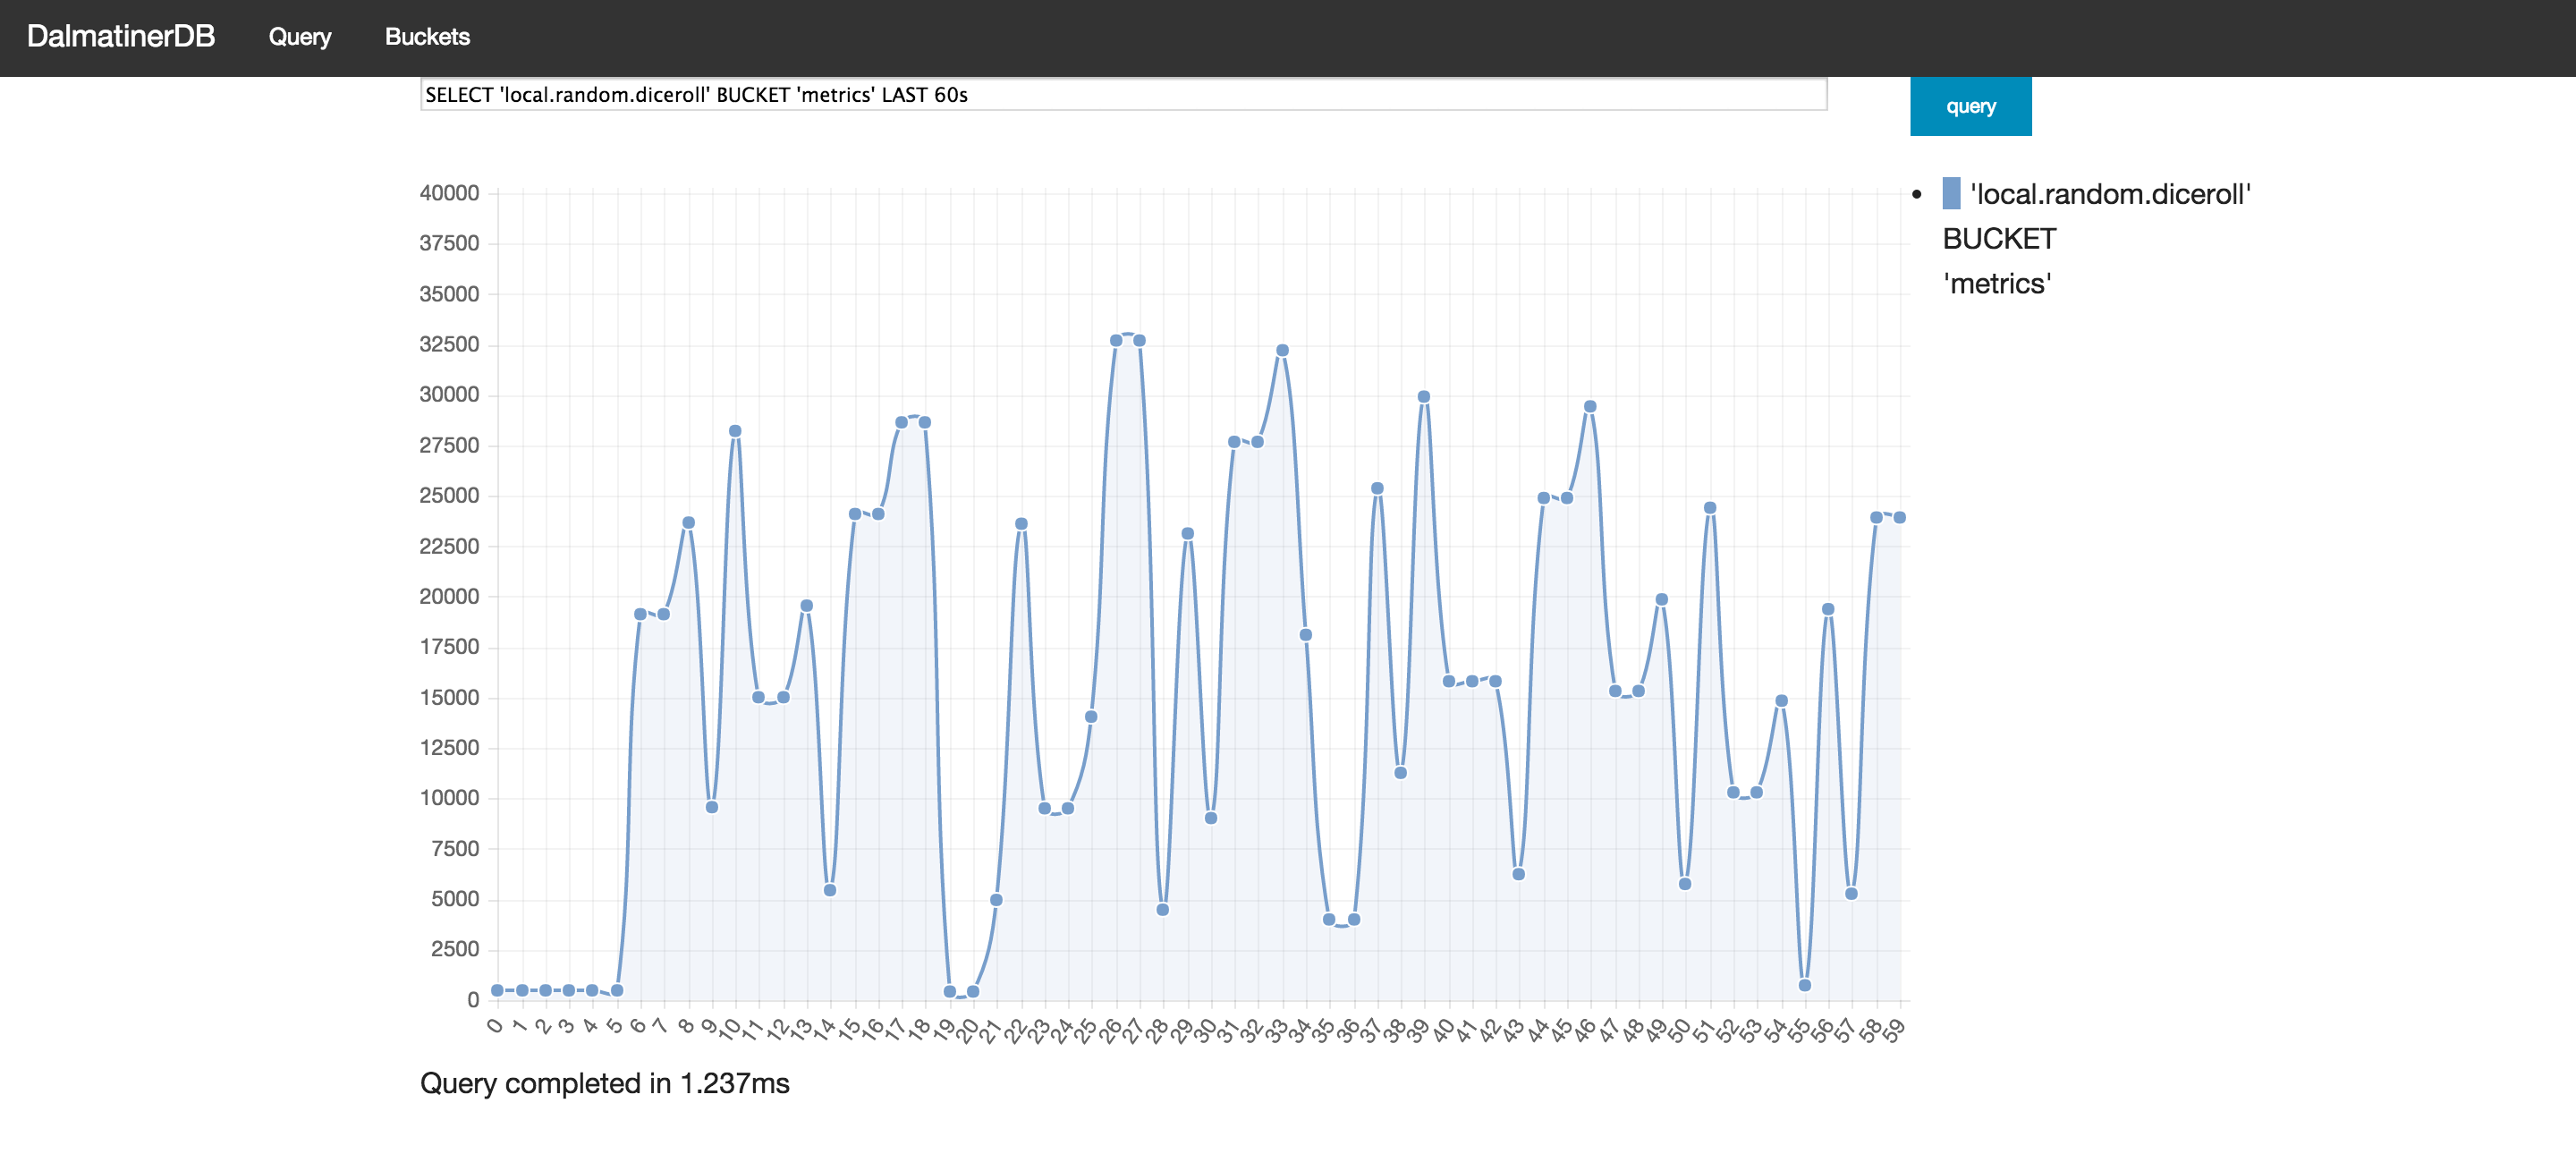Open the Buckets nav item

[x=427, y=37]
